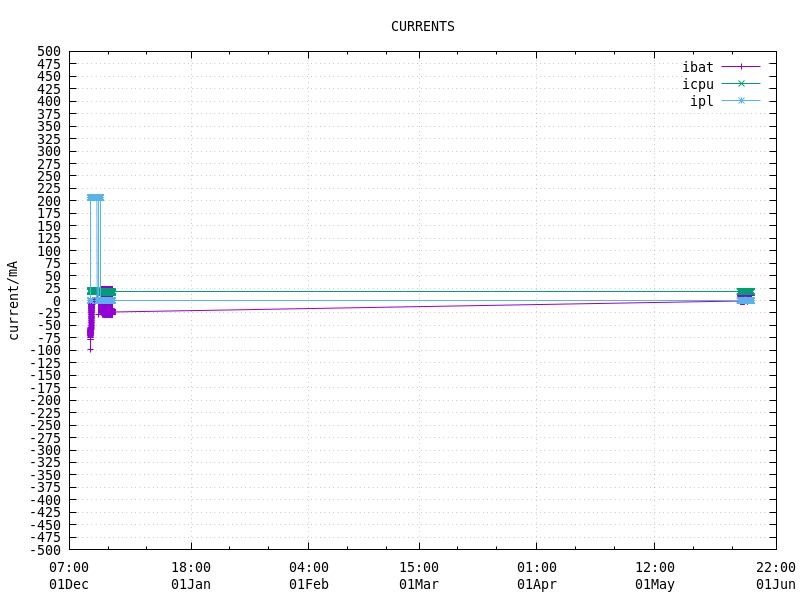Image resolution: width=800 pixels, height=600 pixels.
Task: Click the 200 y-axis tick label
Action: (49, 201)
